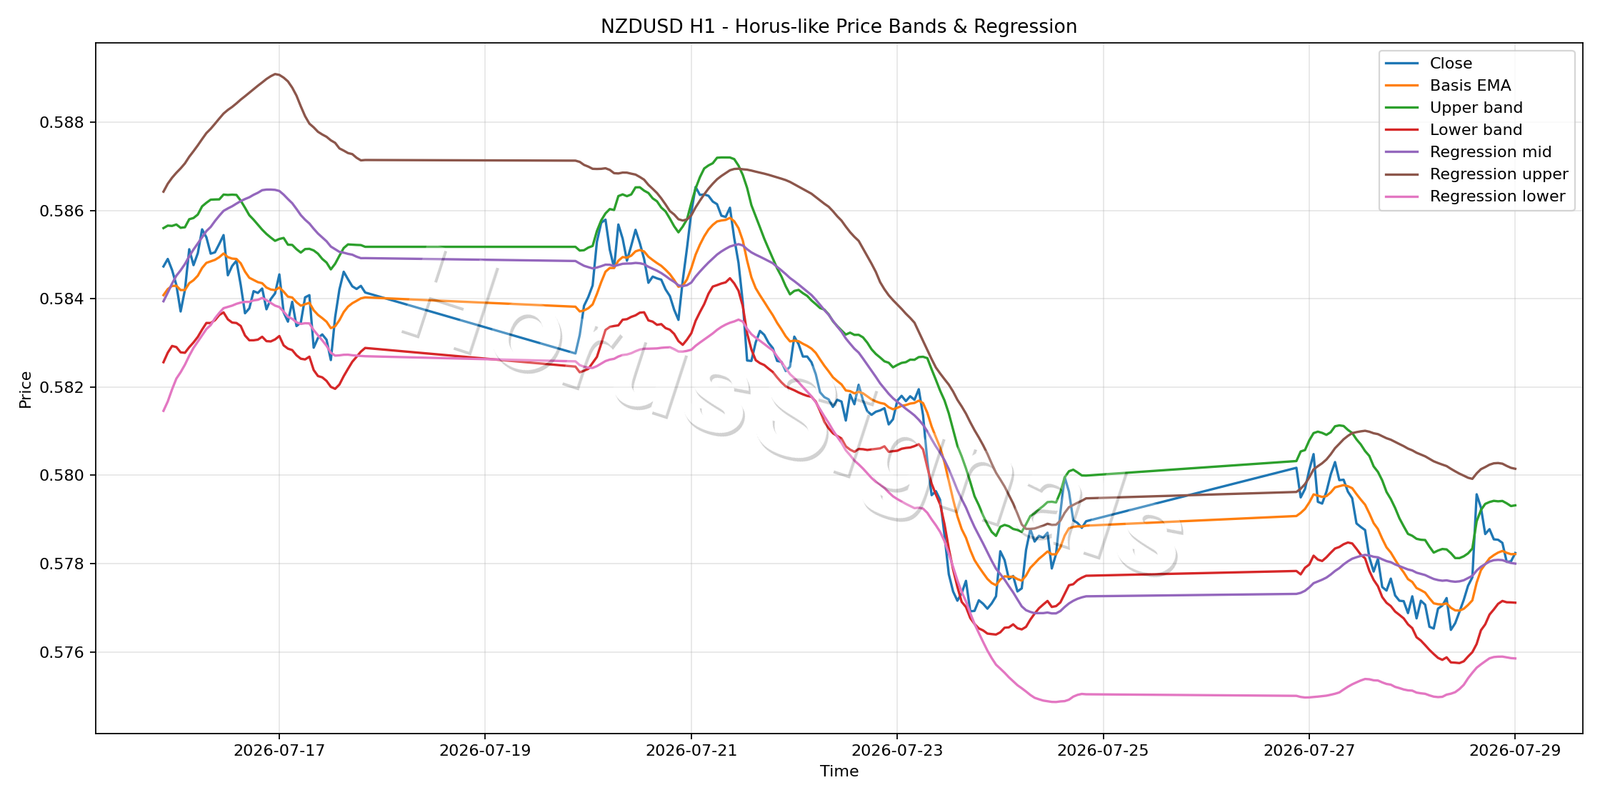Click the Basis EMA legend label
Image resolution: width=1600 pixels, height=800 pixels.
(1470, 86)
